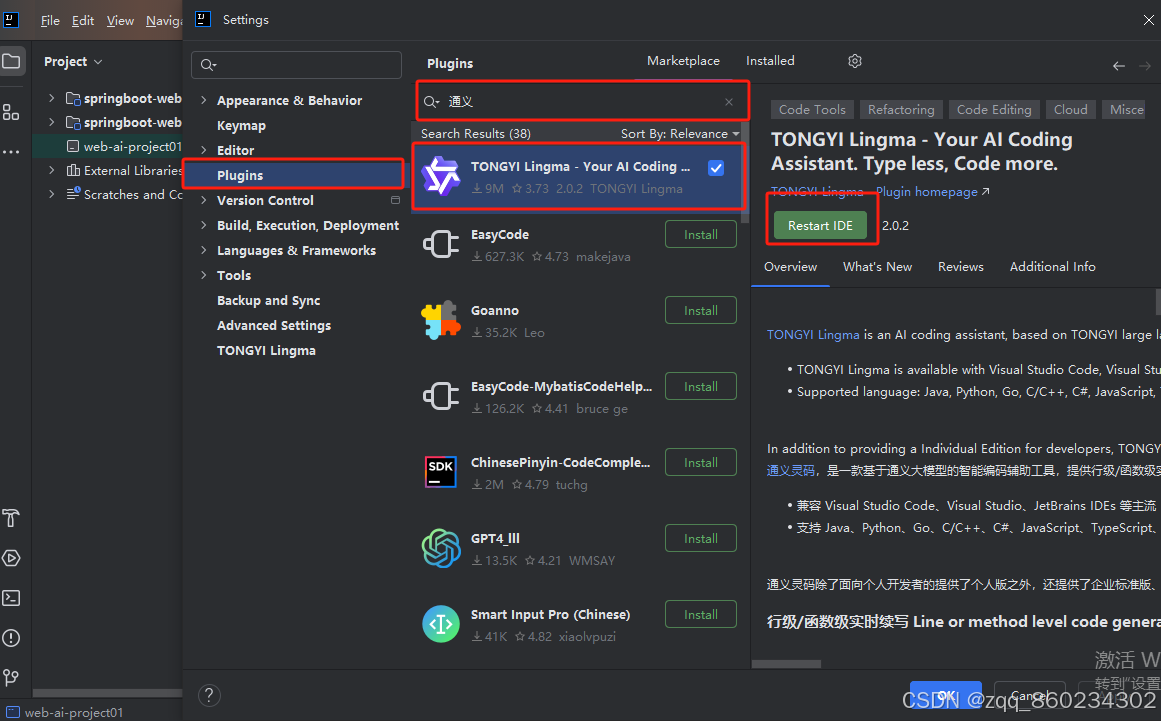
Task: Click the GPT4_lll plugin icon
Action: (441, 548)
